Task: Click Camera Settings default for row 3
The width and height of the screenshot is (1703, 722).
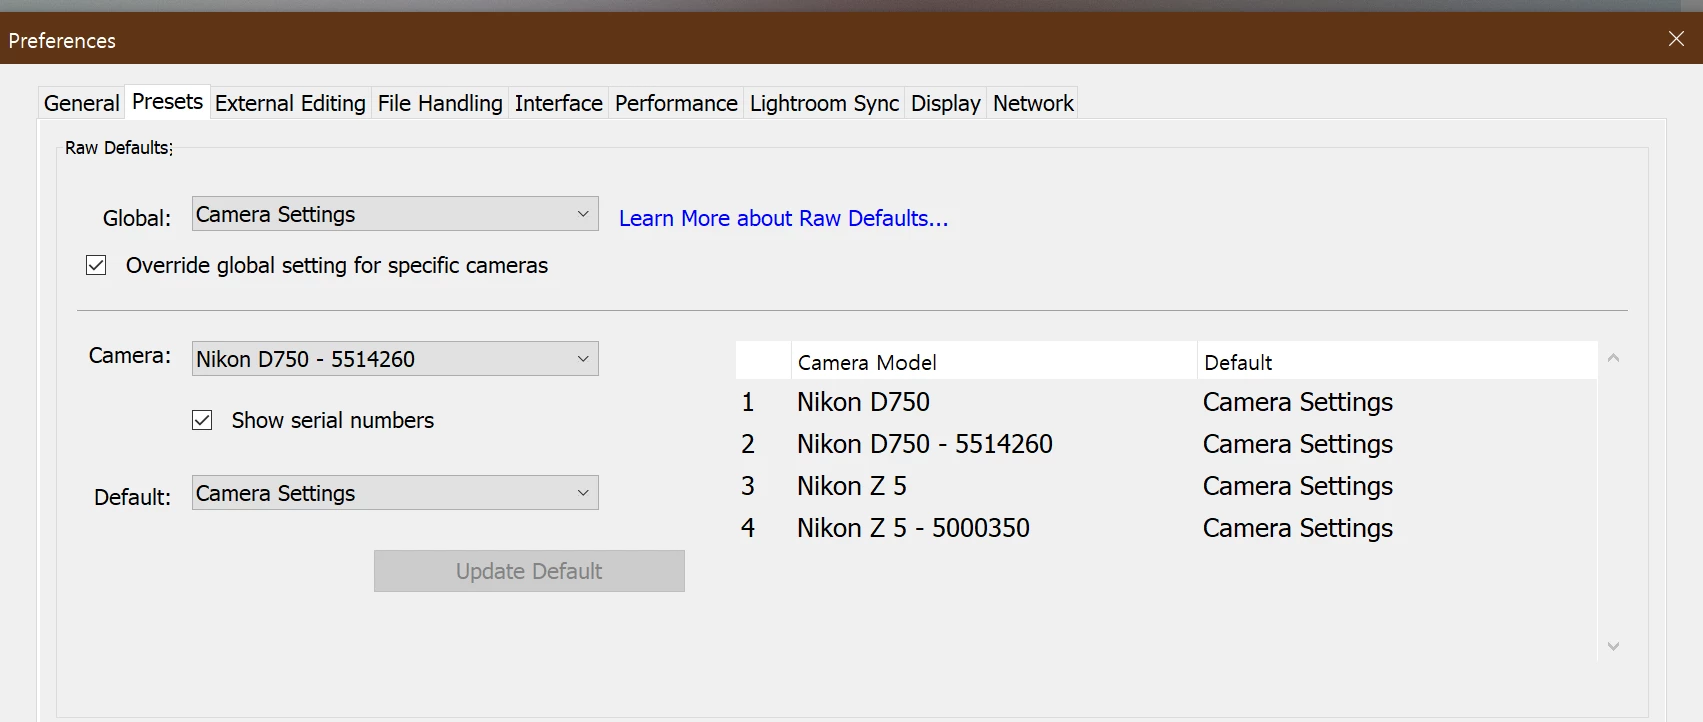Action: click(1298, 486)
